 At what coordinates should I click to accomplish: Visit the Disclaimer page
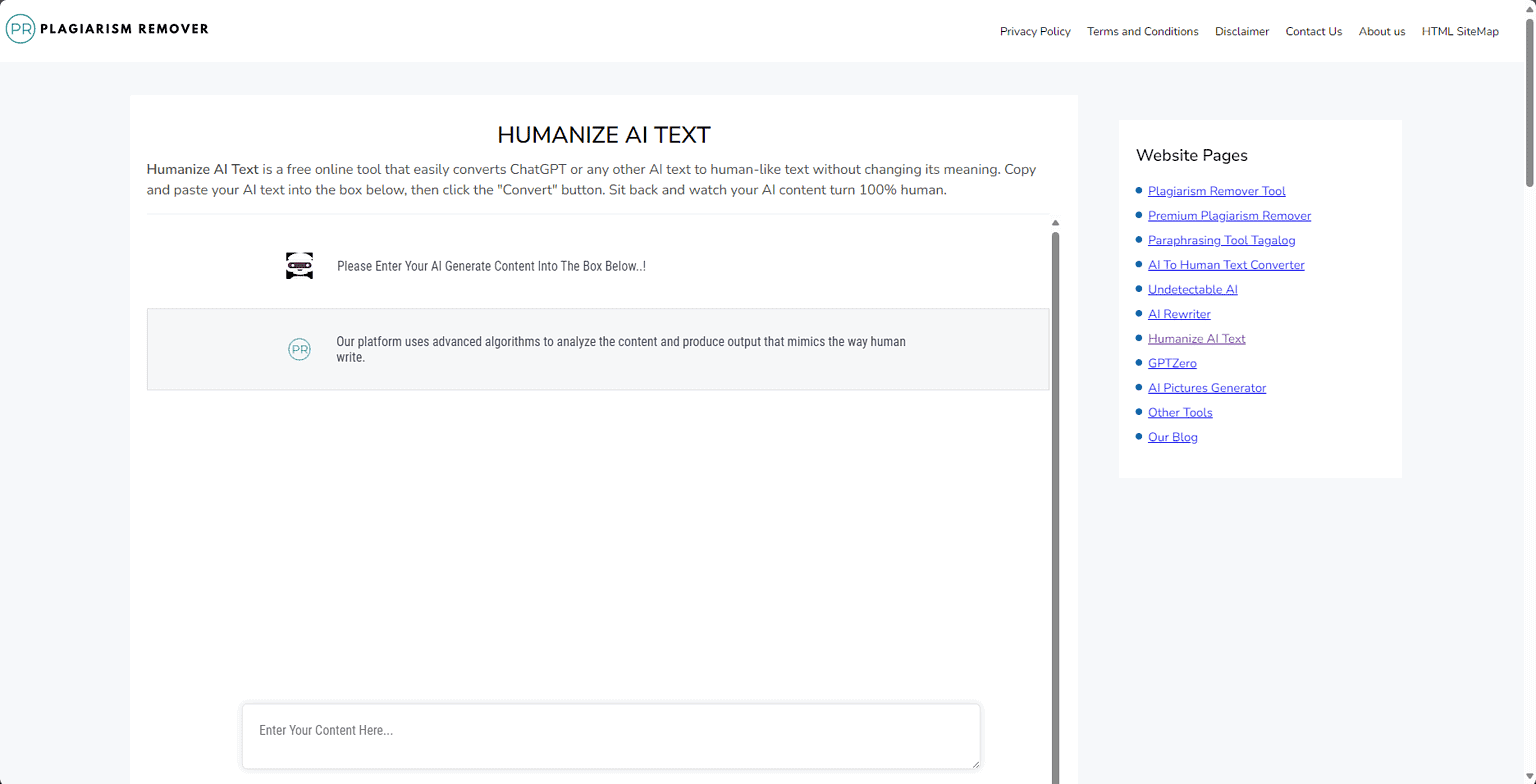point(1242,31)
